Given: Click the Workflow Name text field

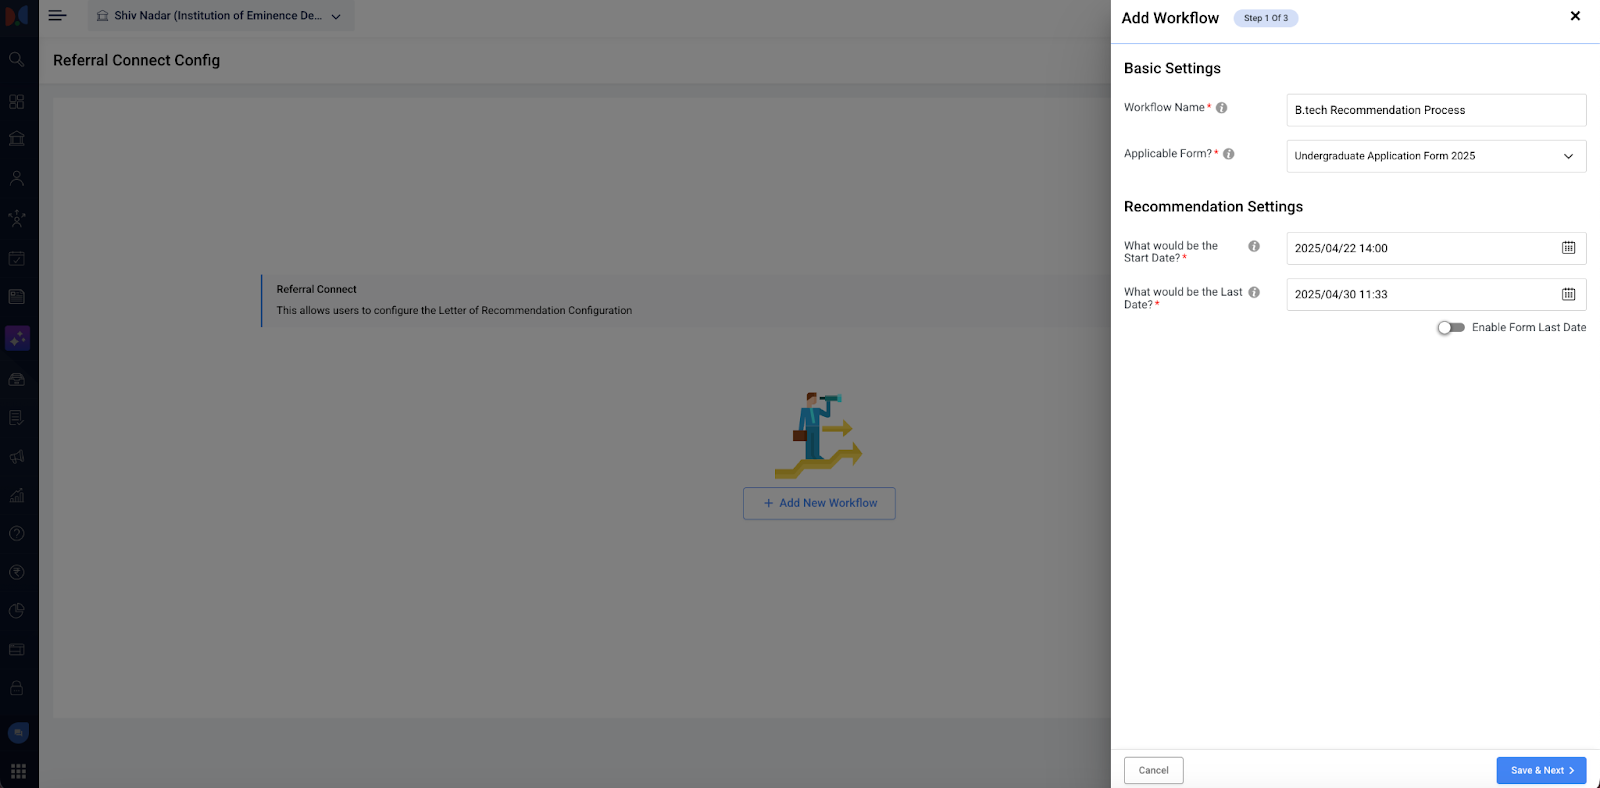Looking at the screenshot, I should pos(1436,110).
